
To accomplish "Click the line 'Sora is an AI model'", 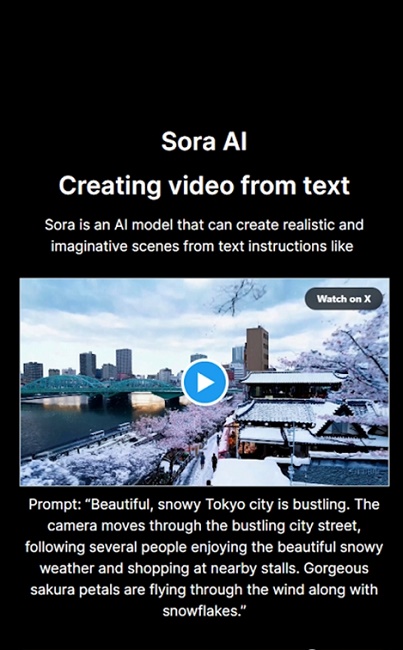I will tap(204, 225).
